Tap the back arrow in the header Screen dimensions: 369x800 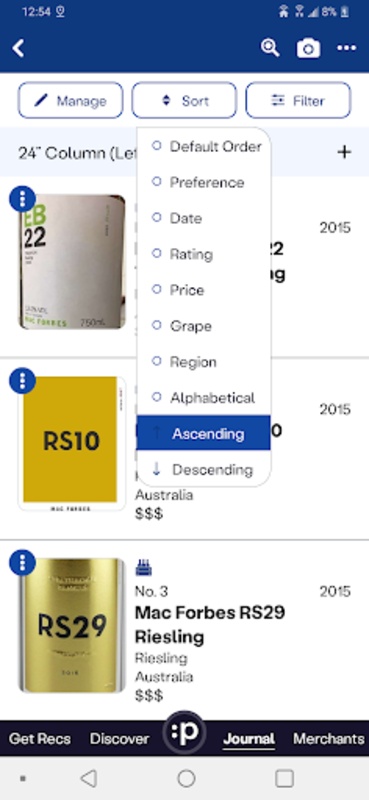(19, 48)
